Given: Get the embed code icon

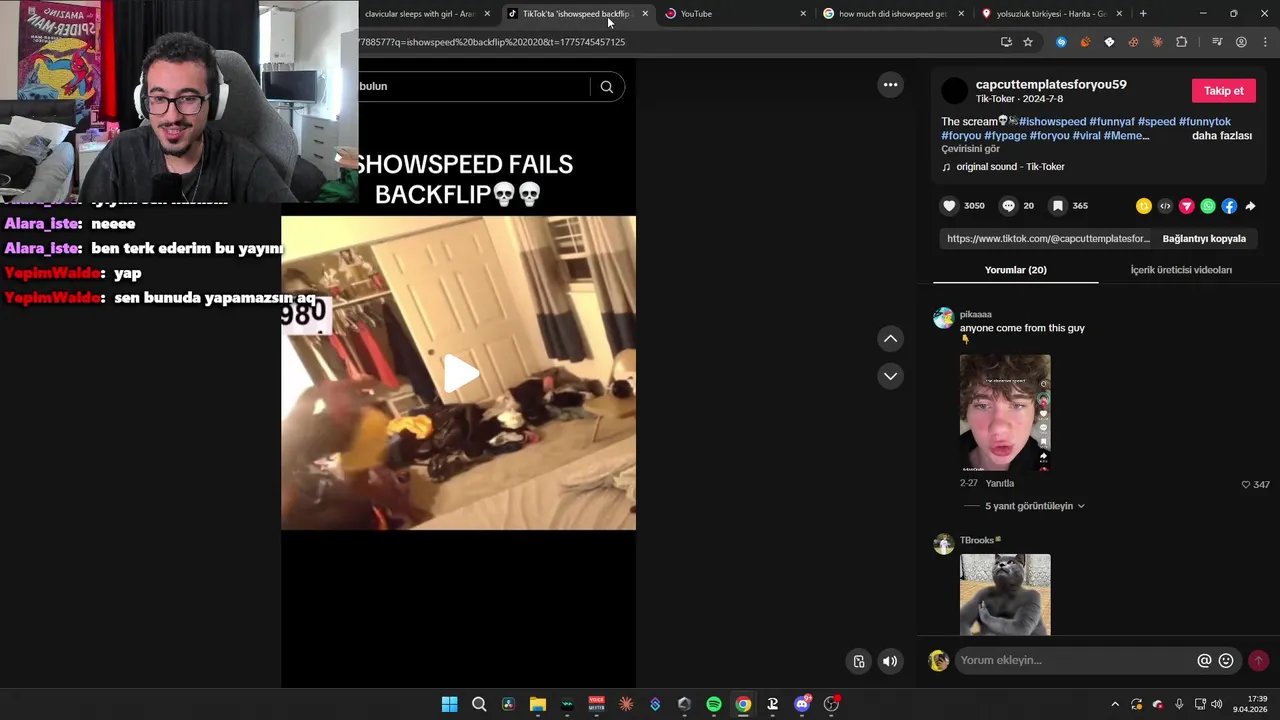Looking at the screenshot, I should pyautogui.click(x=1165, y=206).
